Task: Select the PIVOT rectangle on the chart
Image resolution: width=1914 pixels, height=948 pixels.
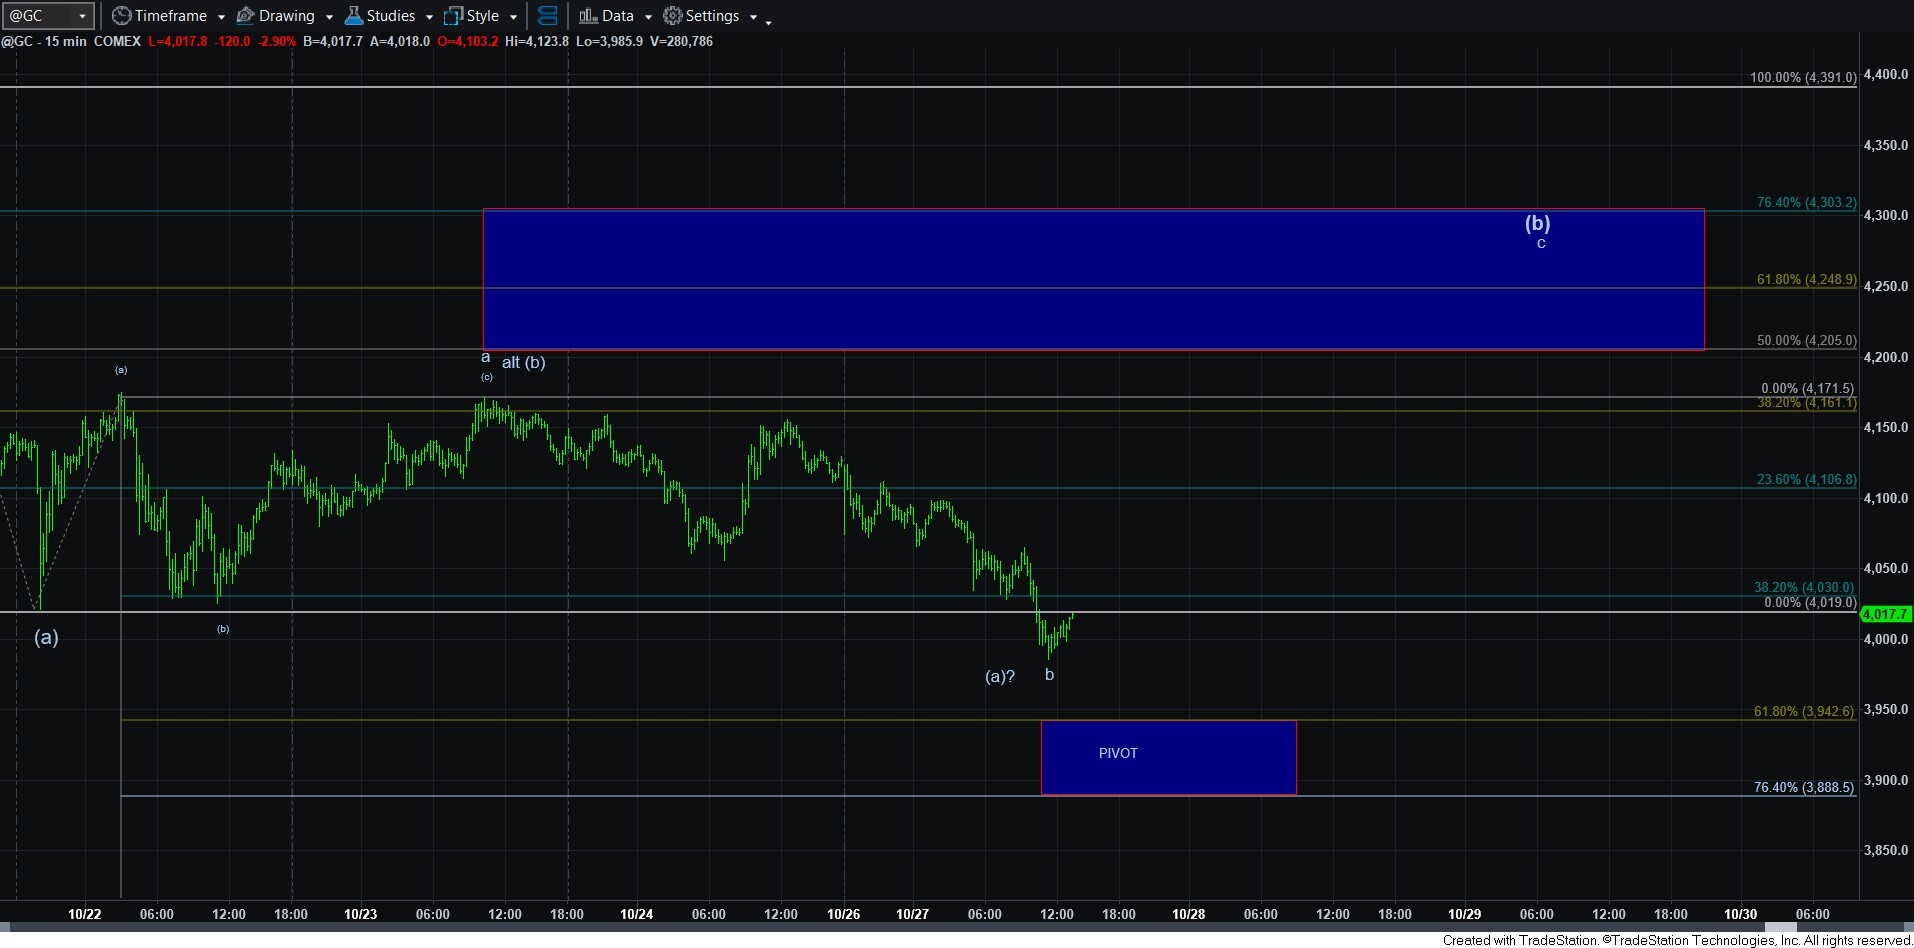Action: tap(1168, 757)
